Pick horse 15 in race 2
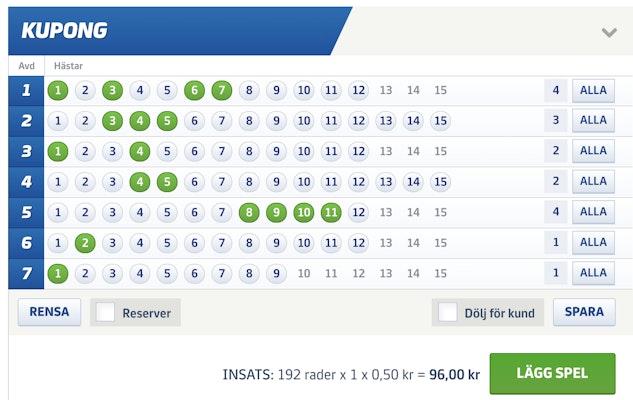 [x=440, y=121]
